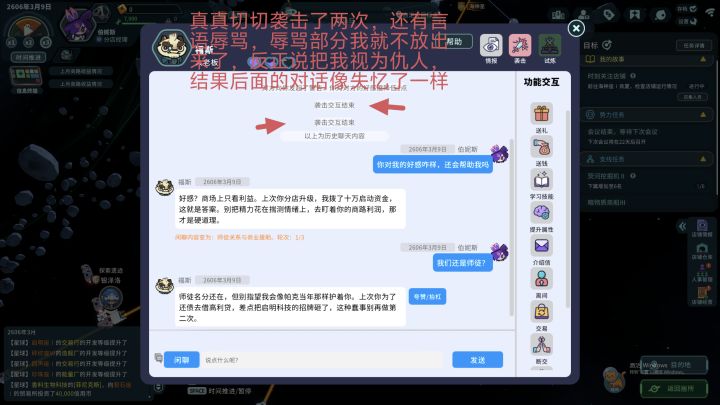
Task: Click the 以上为历史聊天内容 divider label
Action: pyautogui.click(x=334, y=136)
